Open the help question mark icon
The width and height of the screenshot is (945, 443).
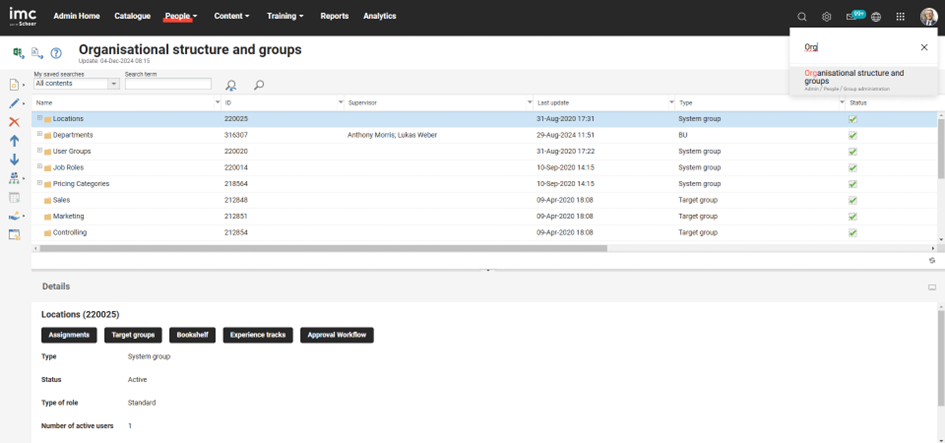pos(56,53)
